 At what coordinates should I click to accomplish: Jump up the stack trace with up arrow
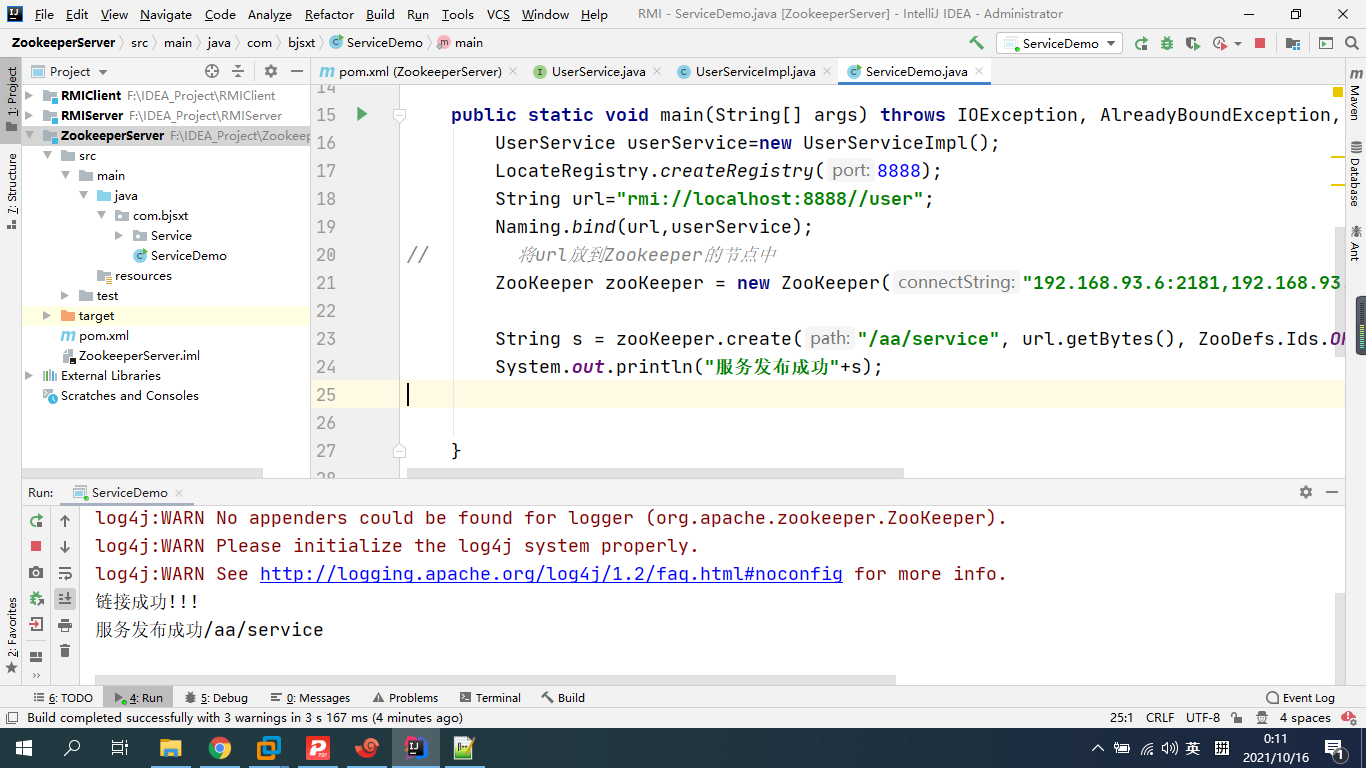[x=65, y=520]
